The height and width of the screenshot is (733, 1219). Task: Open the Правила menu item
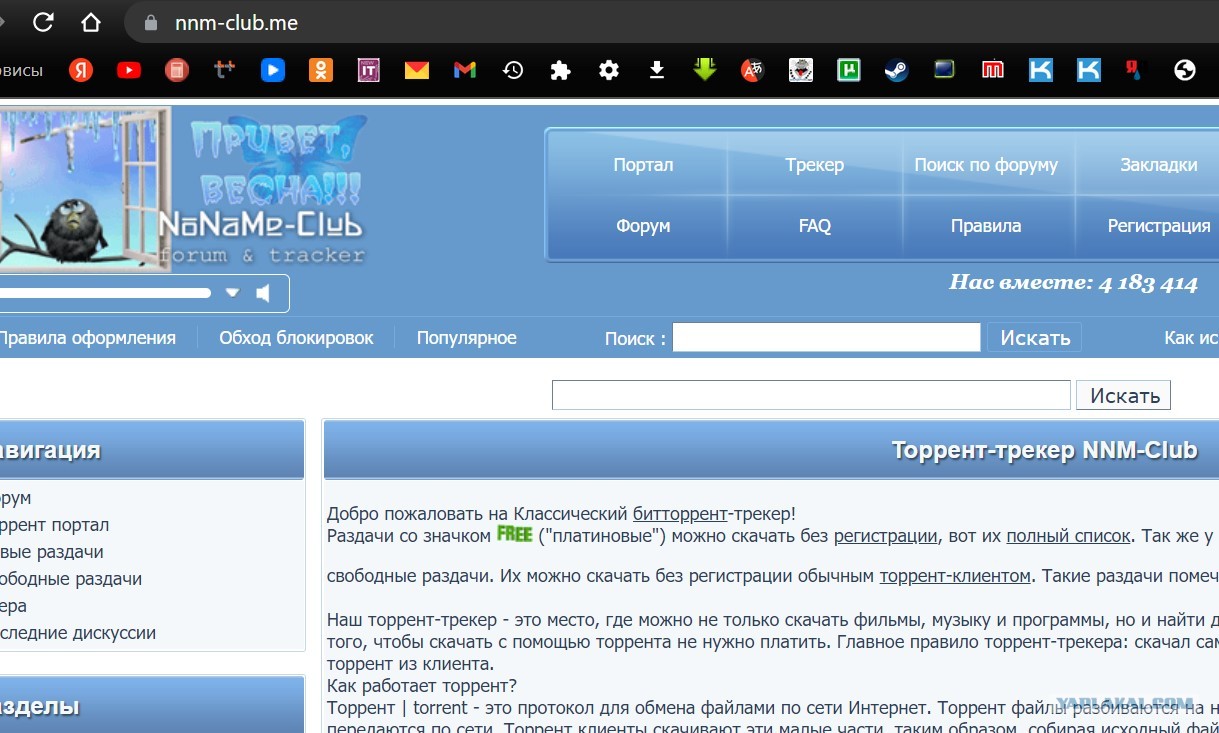coord(986,226)
